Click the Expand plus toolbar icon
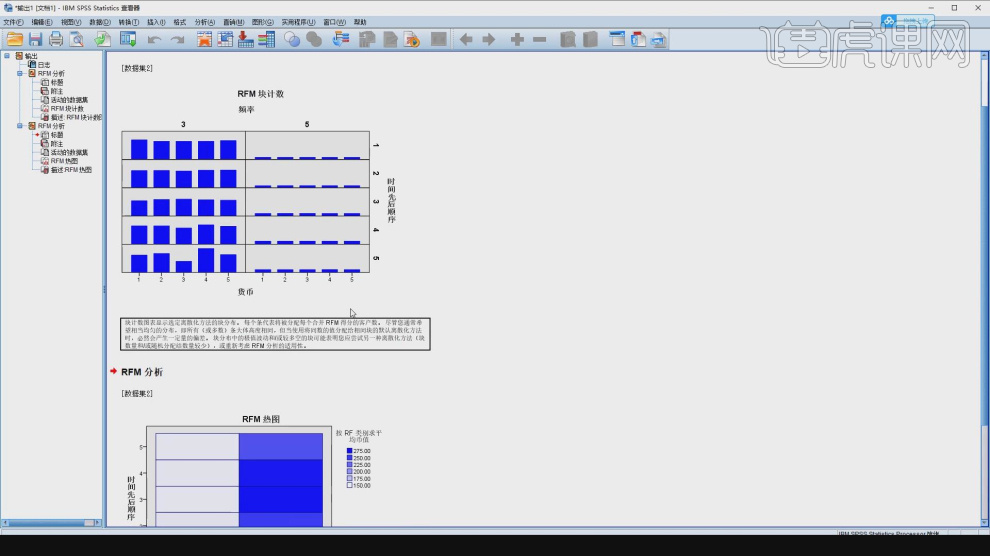The width and height of the screenshot is (990, 556). (517, 39)
